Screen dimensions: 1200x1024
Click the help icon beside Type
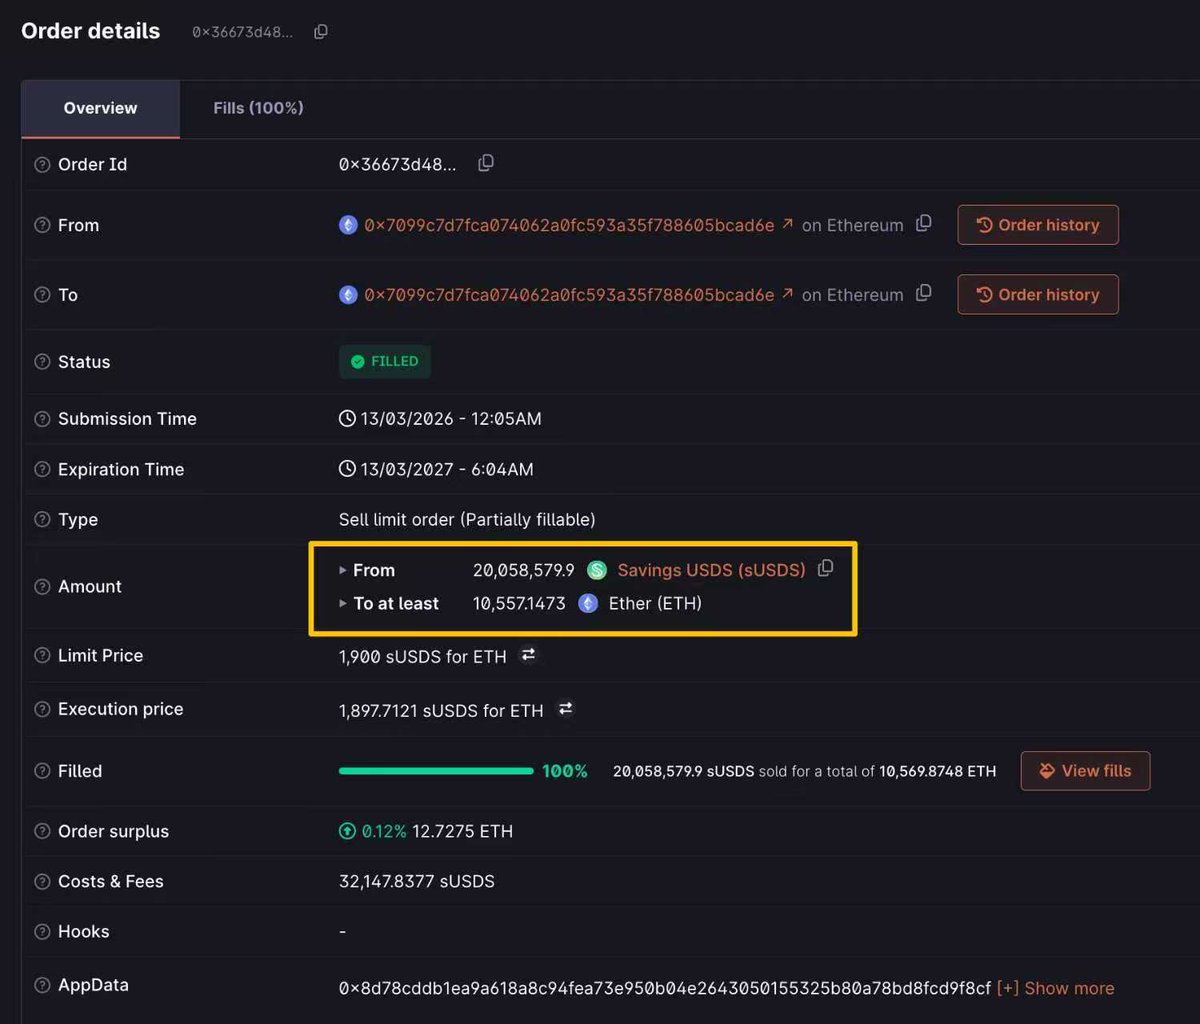coord(42,520)
